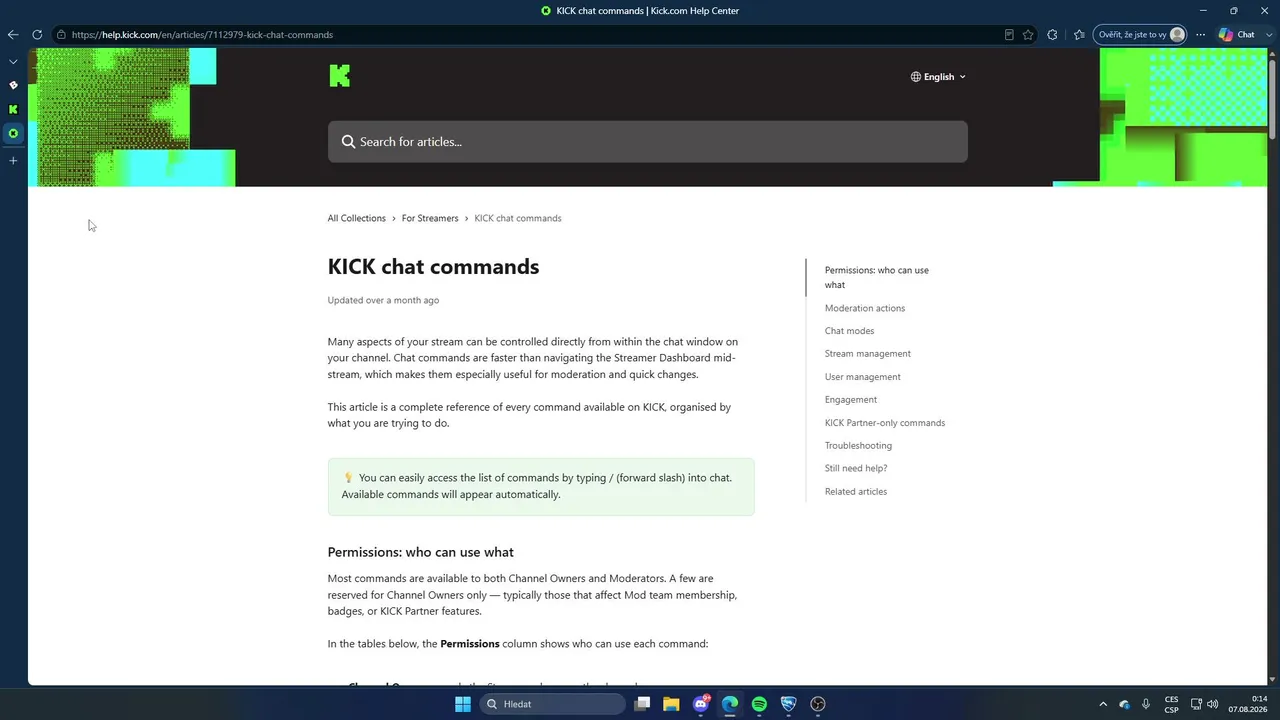Select the first pinned tab in the sidebar
The width and height of the screenshot is (1280, 720).
click(13, 85)
